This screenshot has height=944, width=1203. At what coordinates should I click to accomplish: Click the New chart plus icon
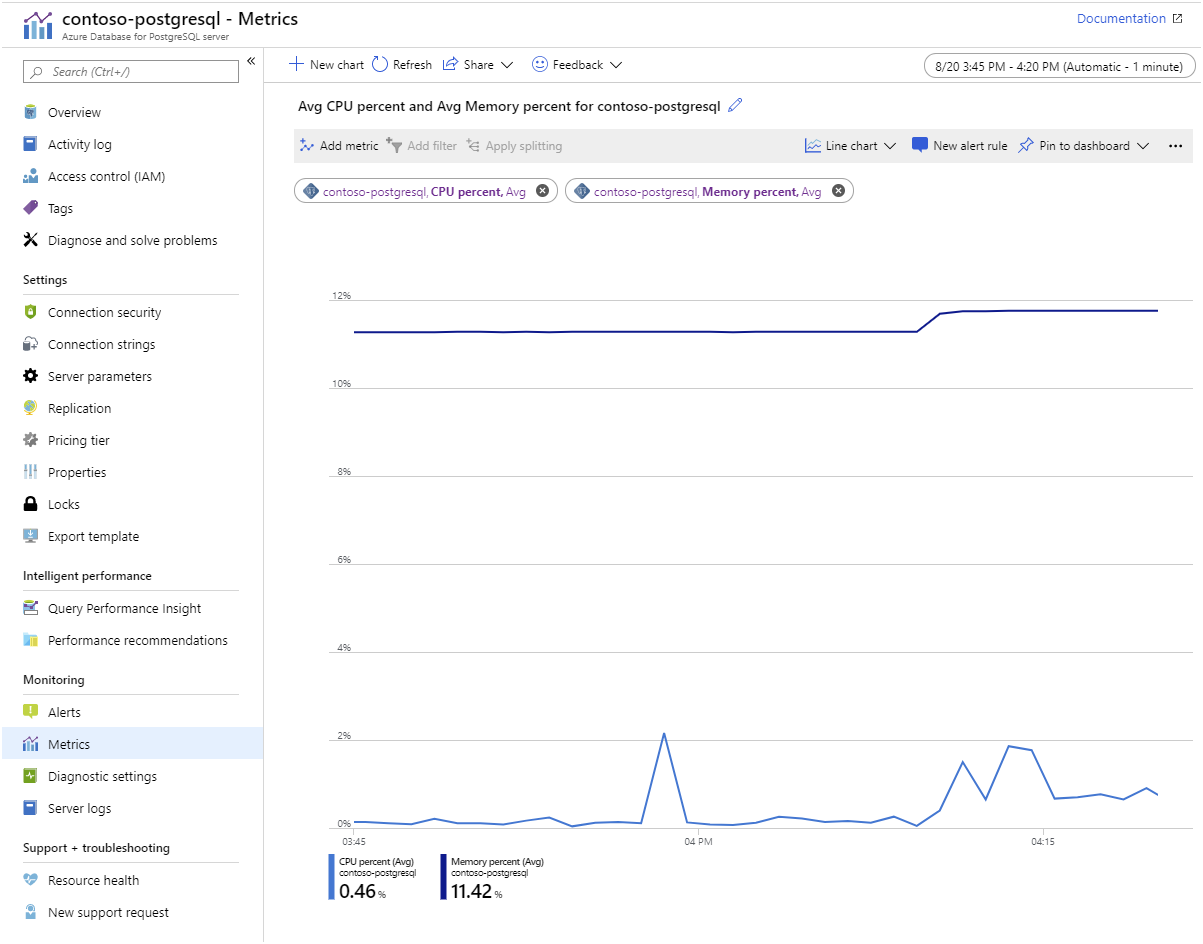(x=296, y=64)
